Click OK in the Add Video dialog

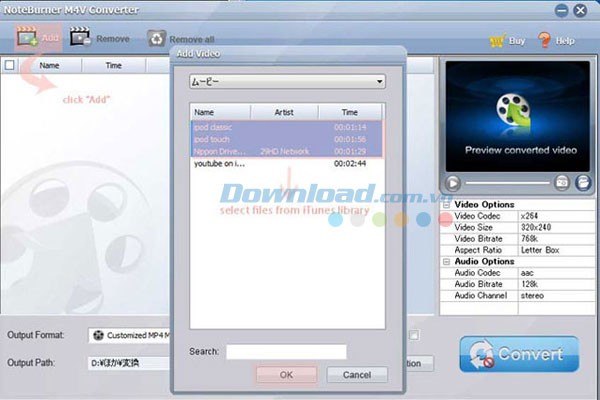pos(286,375)
